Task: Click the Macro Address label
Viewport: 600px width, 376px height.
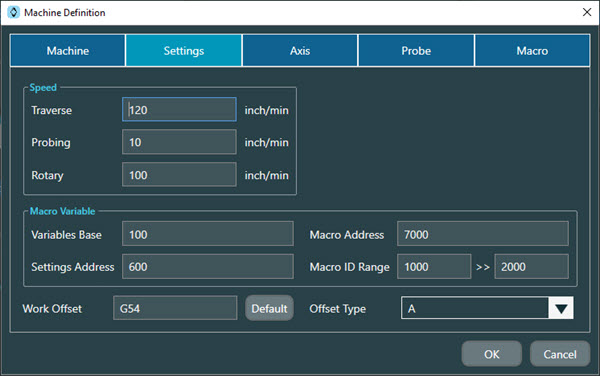Action: pos(347,234)
